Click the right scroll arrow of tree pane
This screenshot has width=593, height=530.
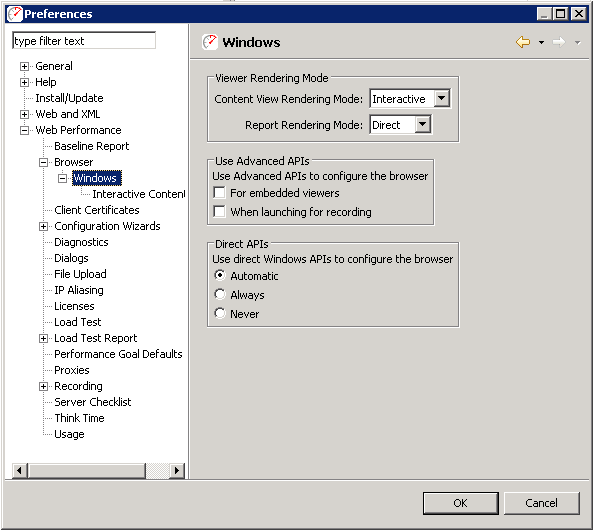[177, 471]
